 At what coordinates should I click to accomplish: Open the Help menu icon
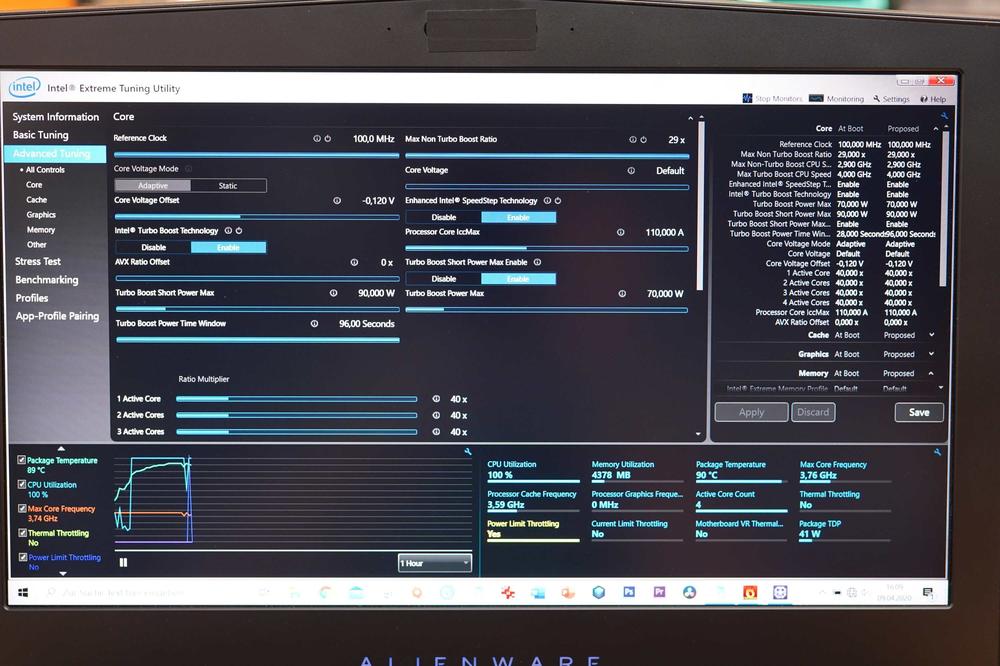[x=925, y=99]
